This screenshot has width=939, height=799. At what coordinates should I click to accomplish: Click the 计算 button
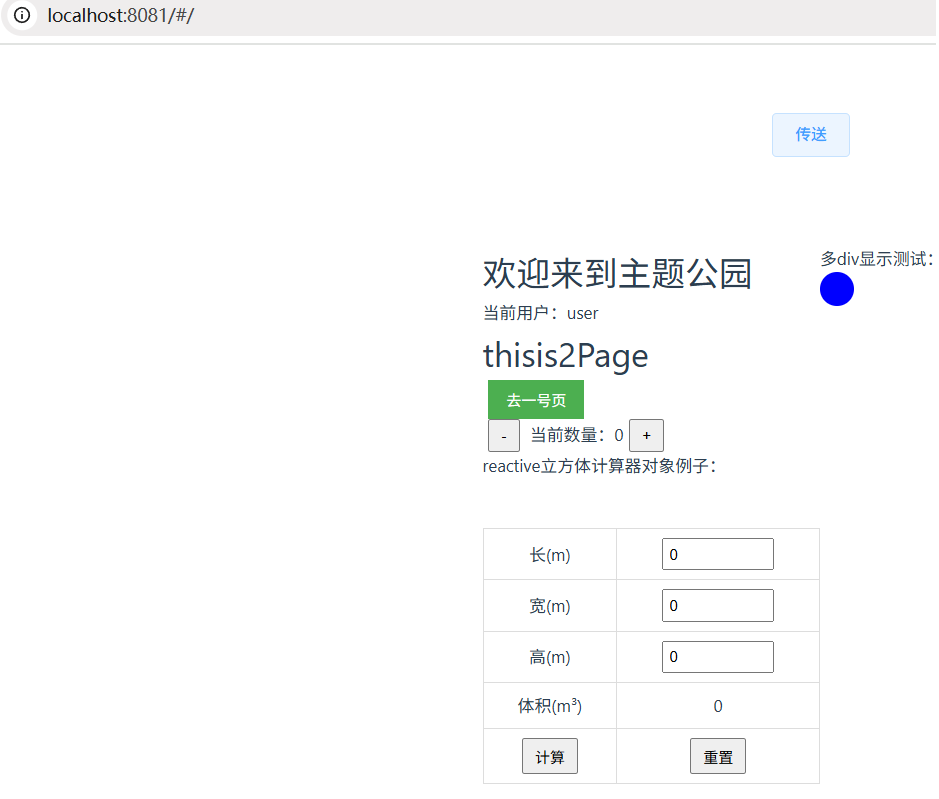coord(550,756)
